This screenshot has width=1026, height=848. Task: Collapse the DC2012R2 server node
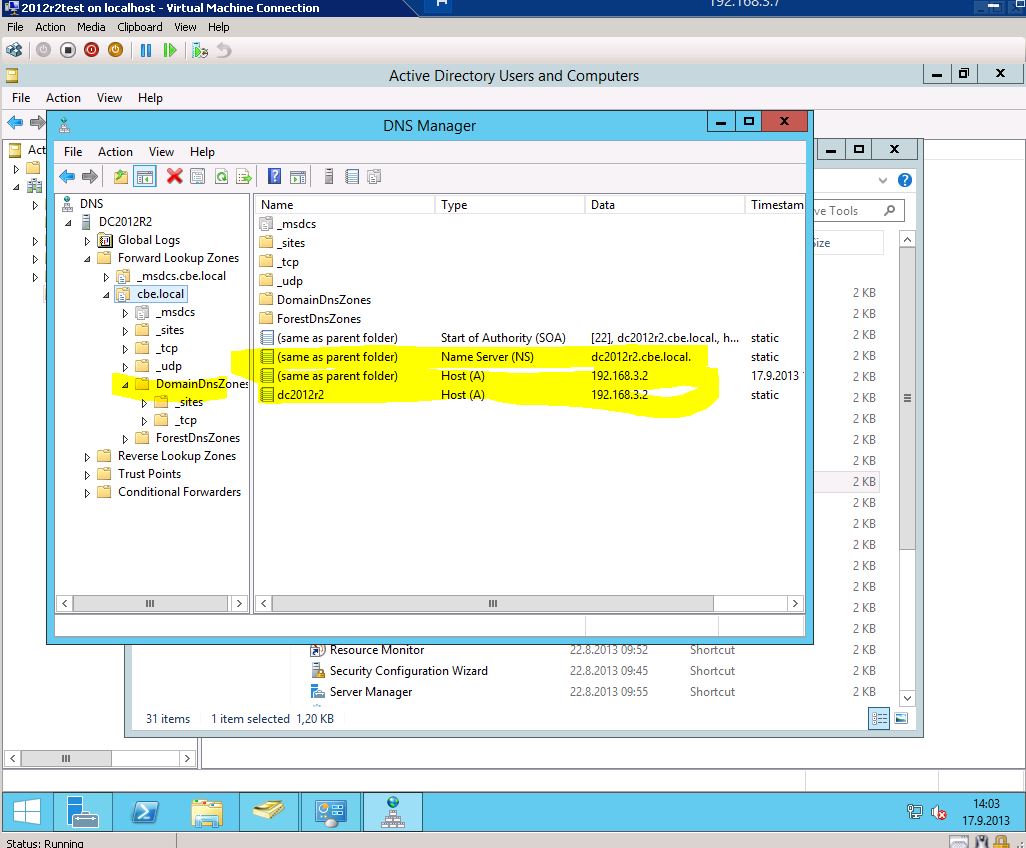tap(68, 222)
